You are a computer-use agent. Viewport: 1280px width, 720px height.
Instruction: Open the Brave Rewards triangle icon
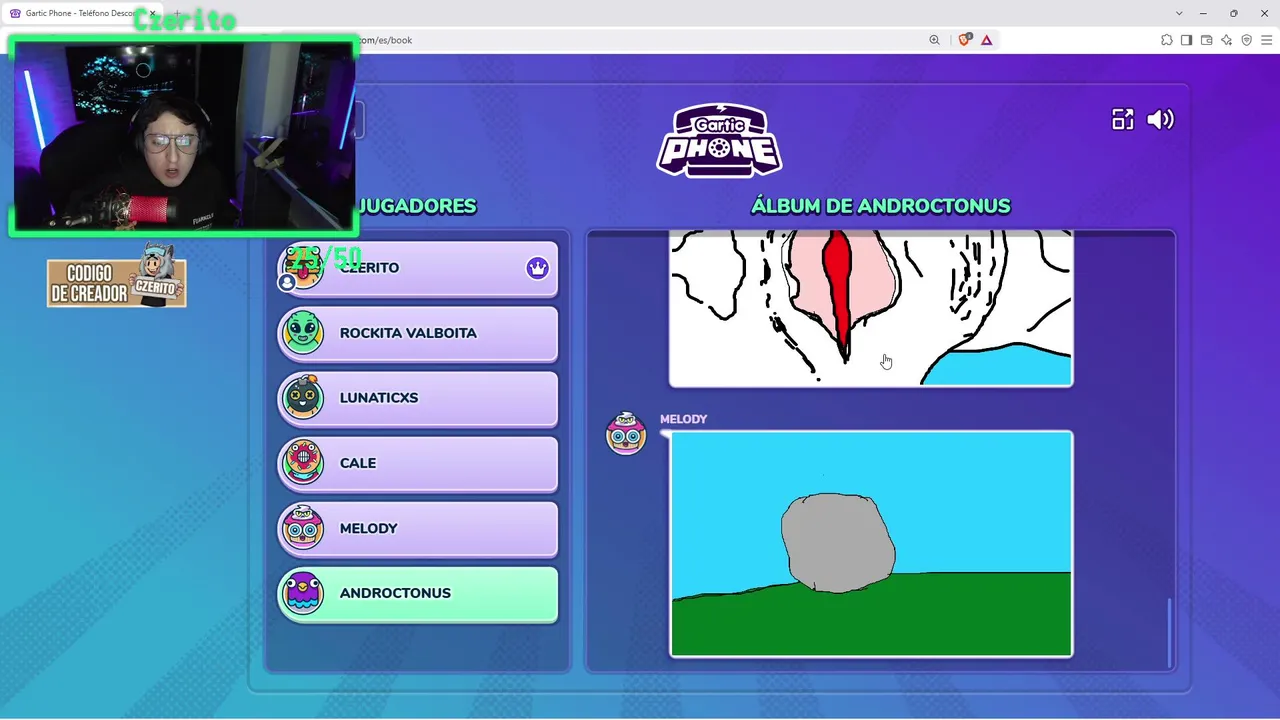point(986,40)
